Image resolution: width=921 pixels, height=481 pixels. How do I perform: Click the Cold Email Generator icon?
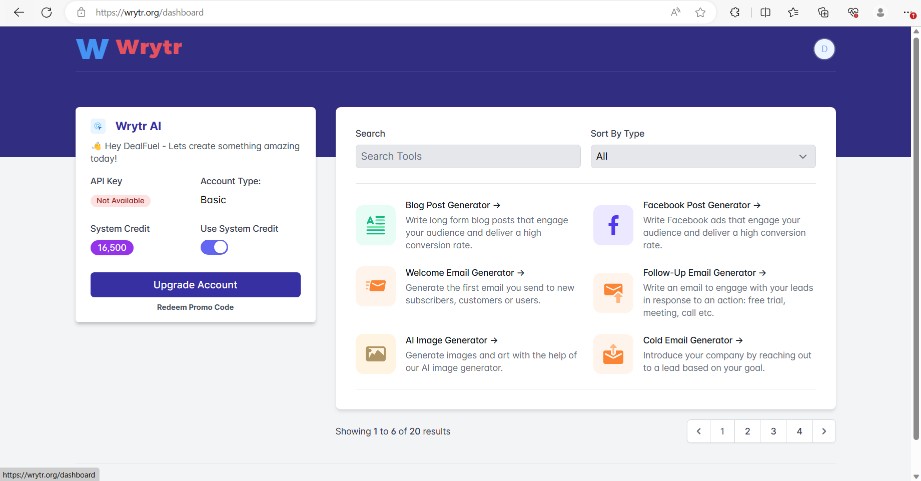point(613,354)
